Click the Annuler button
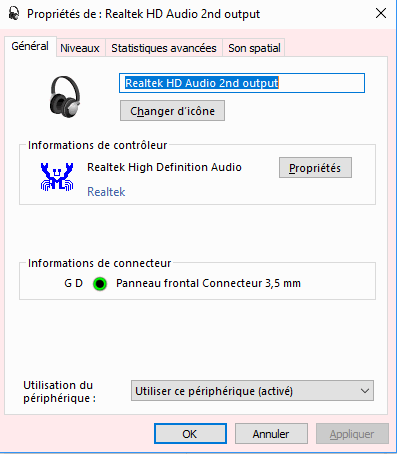Viewport: 397px width, 454px height. coord(271,434)
